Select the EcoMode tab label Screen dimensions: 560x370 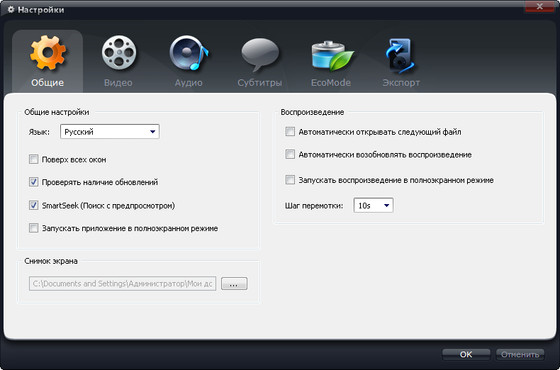coord(331,83)
